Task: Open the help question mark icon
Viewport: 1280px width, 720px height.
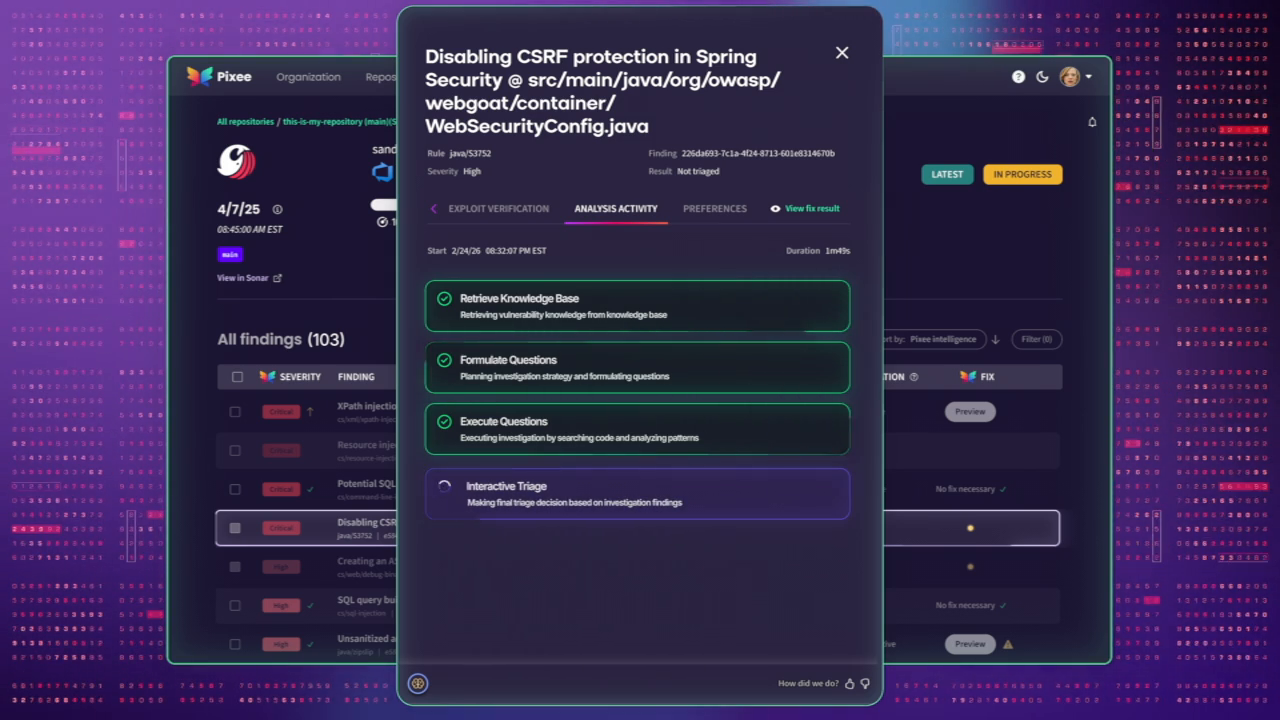Action: pyautogui.click(x=1018, y=77)
